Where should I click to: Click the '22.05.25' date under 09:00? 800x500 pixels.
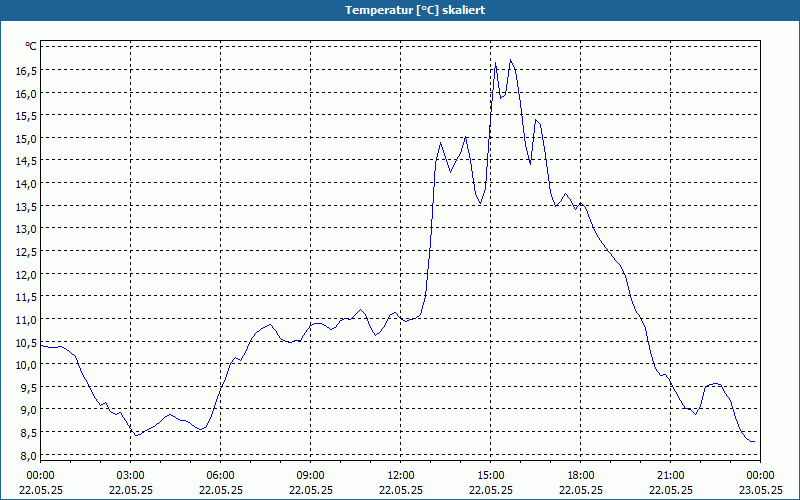tap(311, 490)
